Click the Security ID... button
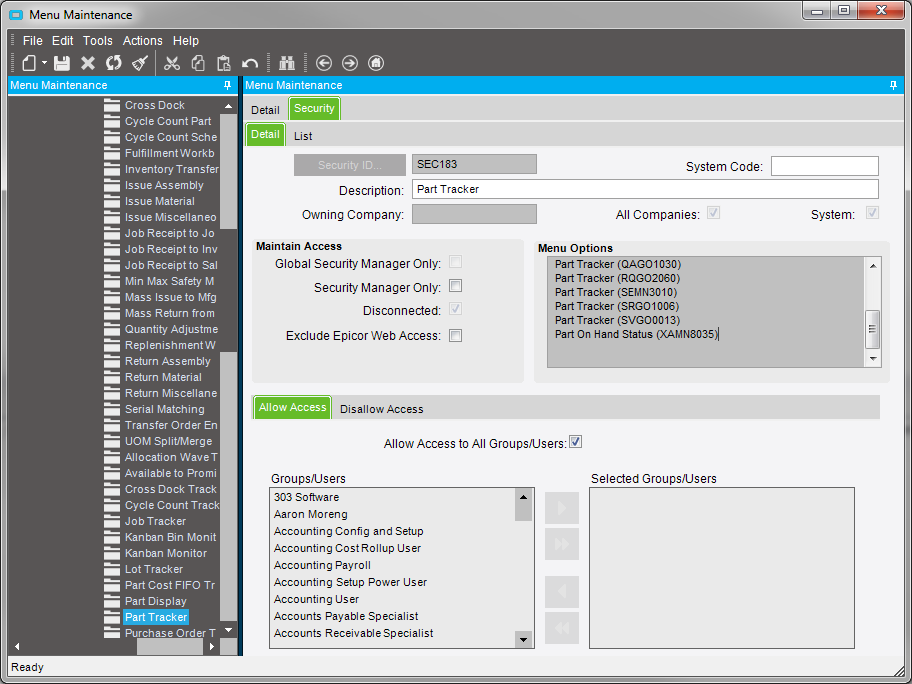Viewport: 912px width, 684px height. point(350,165)
